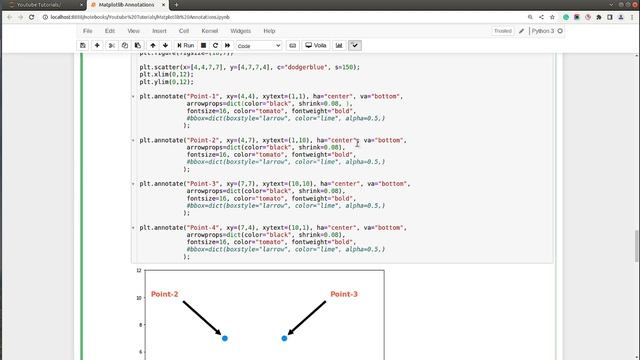Click the Trusted notebook indicator
Viewport: 640px width, 360px height.
tap(503, 31)
